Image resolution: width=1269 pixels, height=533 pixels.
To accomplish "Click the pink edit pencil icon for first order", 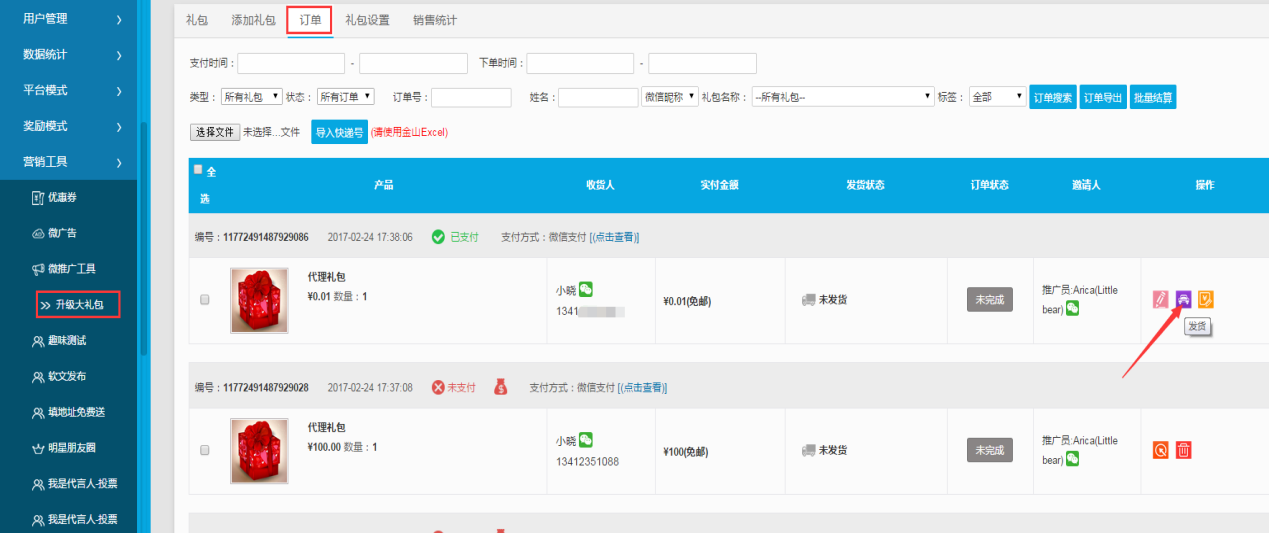I will (x=1160, y=298).
